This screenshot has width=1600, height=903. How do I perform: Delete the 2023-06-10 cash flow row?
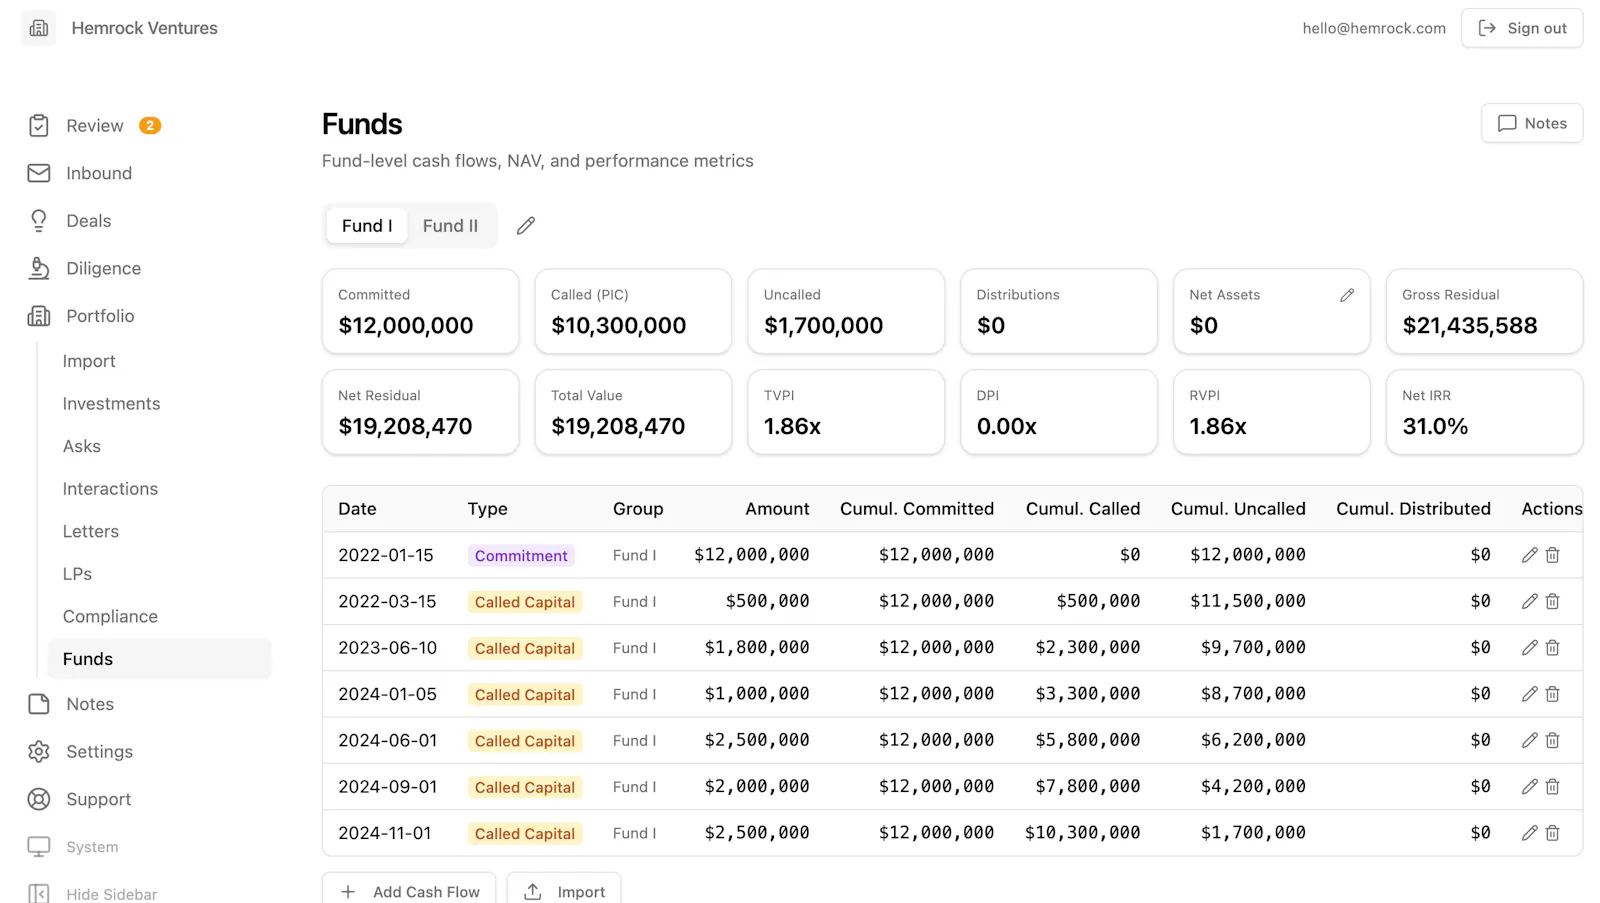point(1553,648)
